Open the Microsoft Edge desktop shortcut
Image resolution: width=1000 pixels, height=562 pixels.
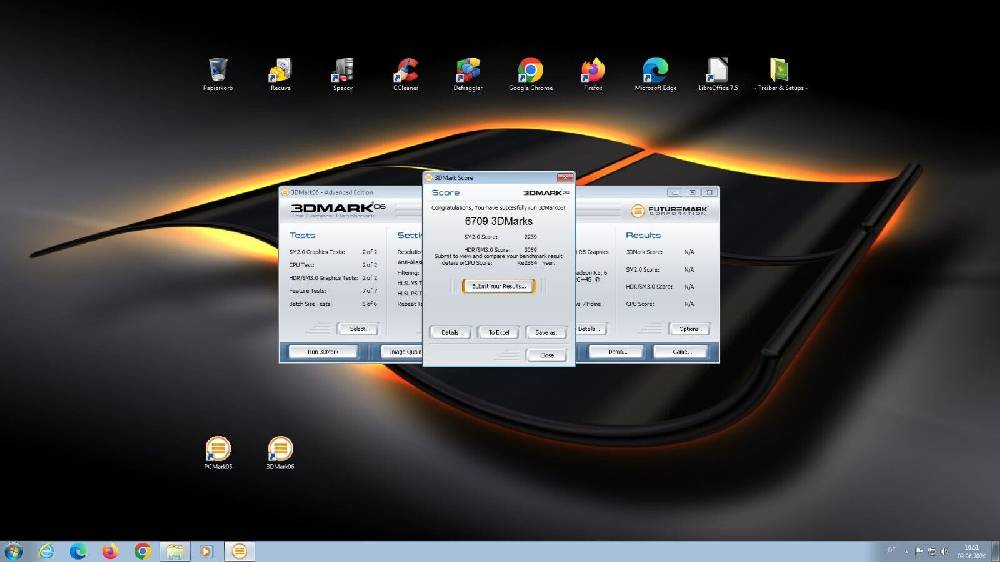click(656, 74)
